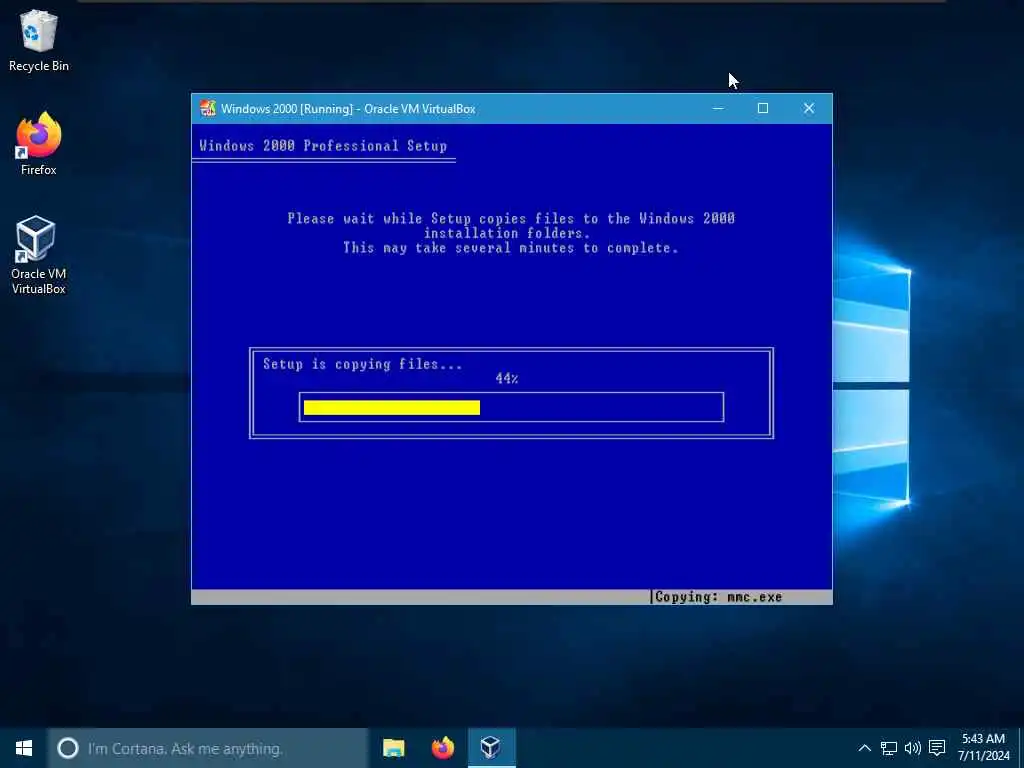Image resolution: width=1024 pixels, height=768 pixels.
Task: Minimize the Windows 2000 VirtualBox window
Action: click(718, 108)
